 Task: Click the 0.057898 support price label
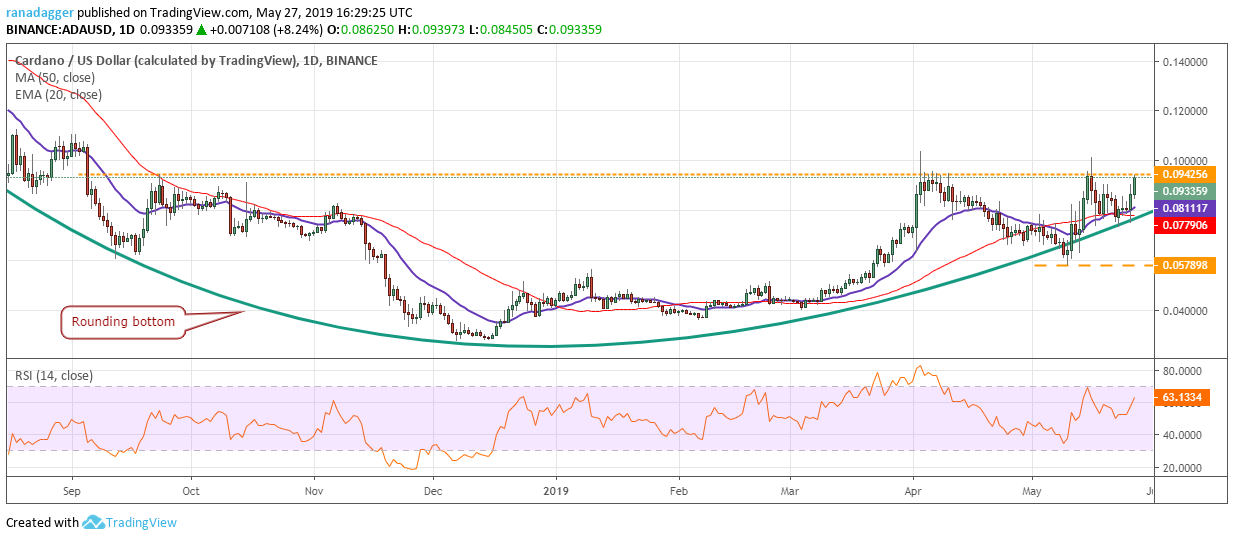[x=1185, y=265]
